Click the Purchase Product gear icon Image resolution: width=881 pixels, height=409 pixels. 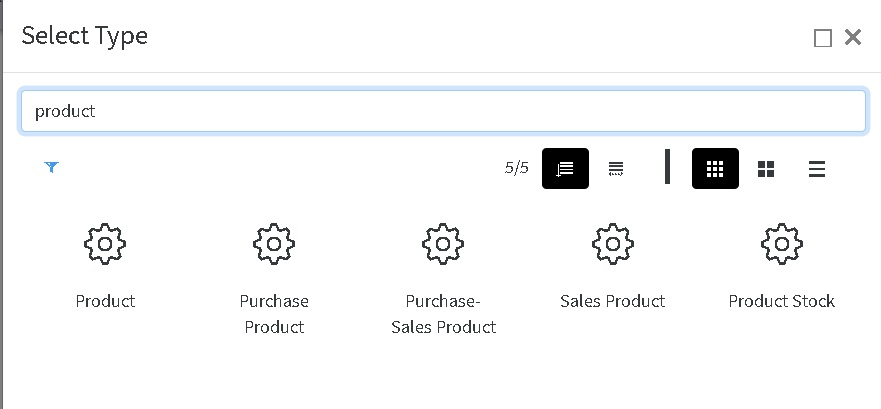pyautogui.click(x=274, y=244)
